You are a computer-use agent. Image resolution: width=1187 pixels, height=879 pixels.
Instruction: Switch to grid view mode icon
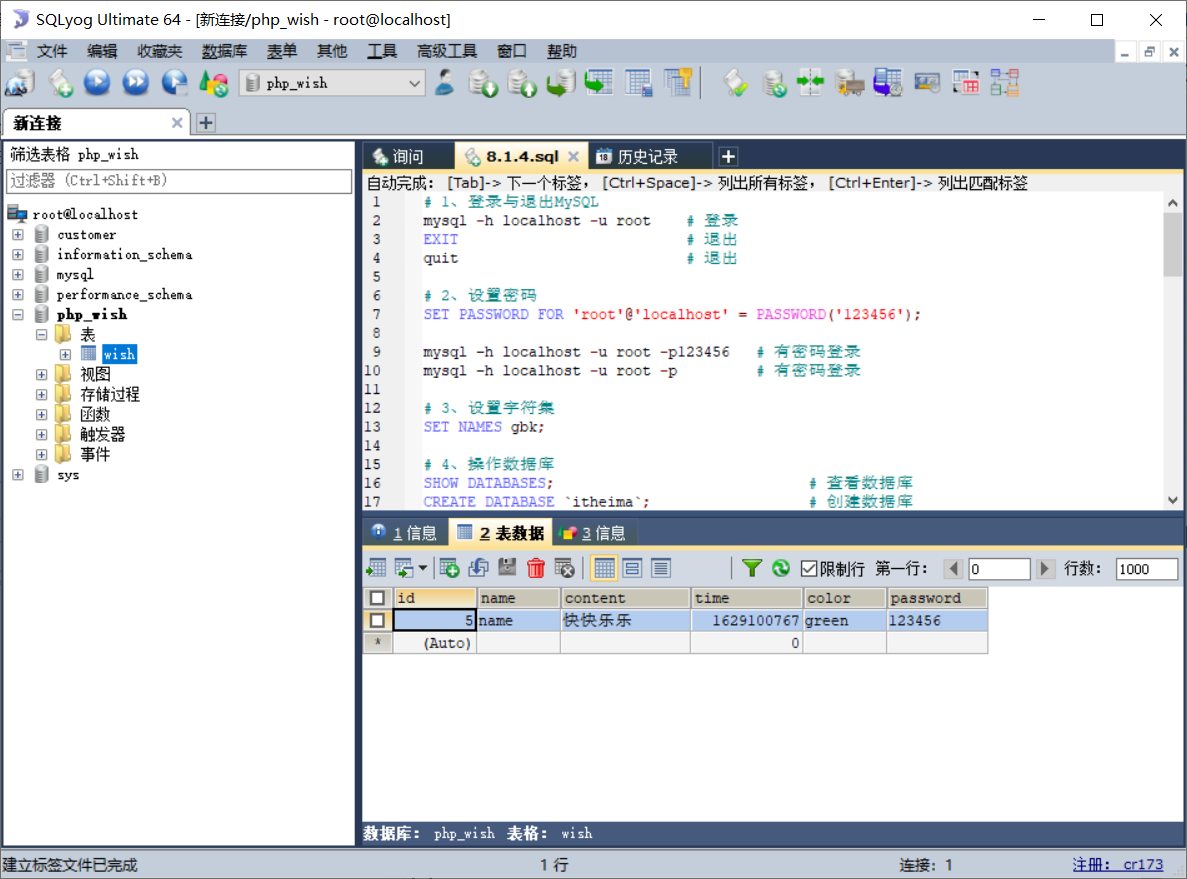point(604,568)
